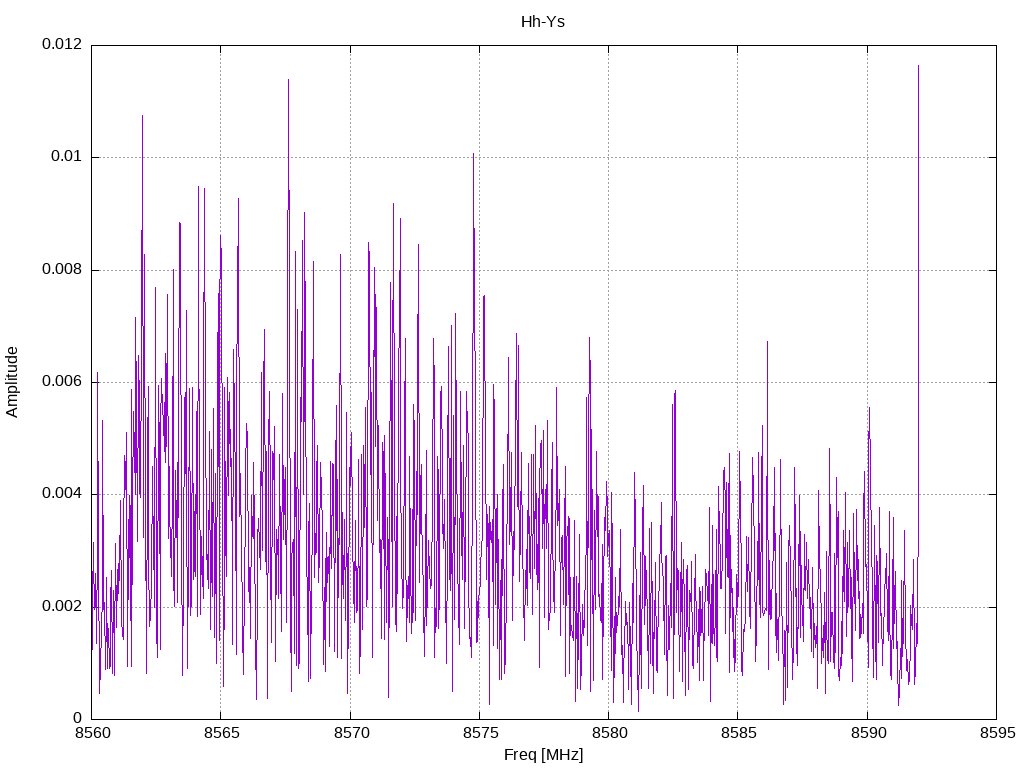Click the plot title Hh-Ys
Viewport: 1024px width, 768px height.
[543, 22]
